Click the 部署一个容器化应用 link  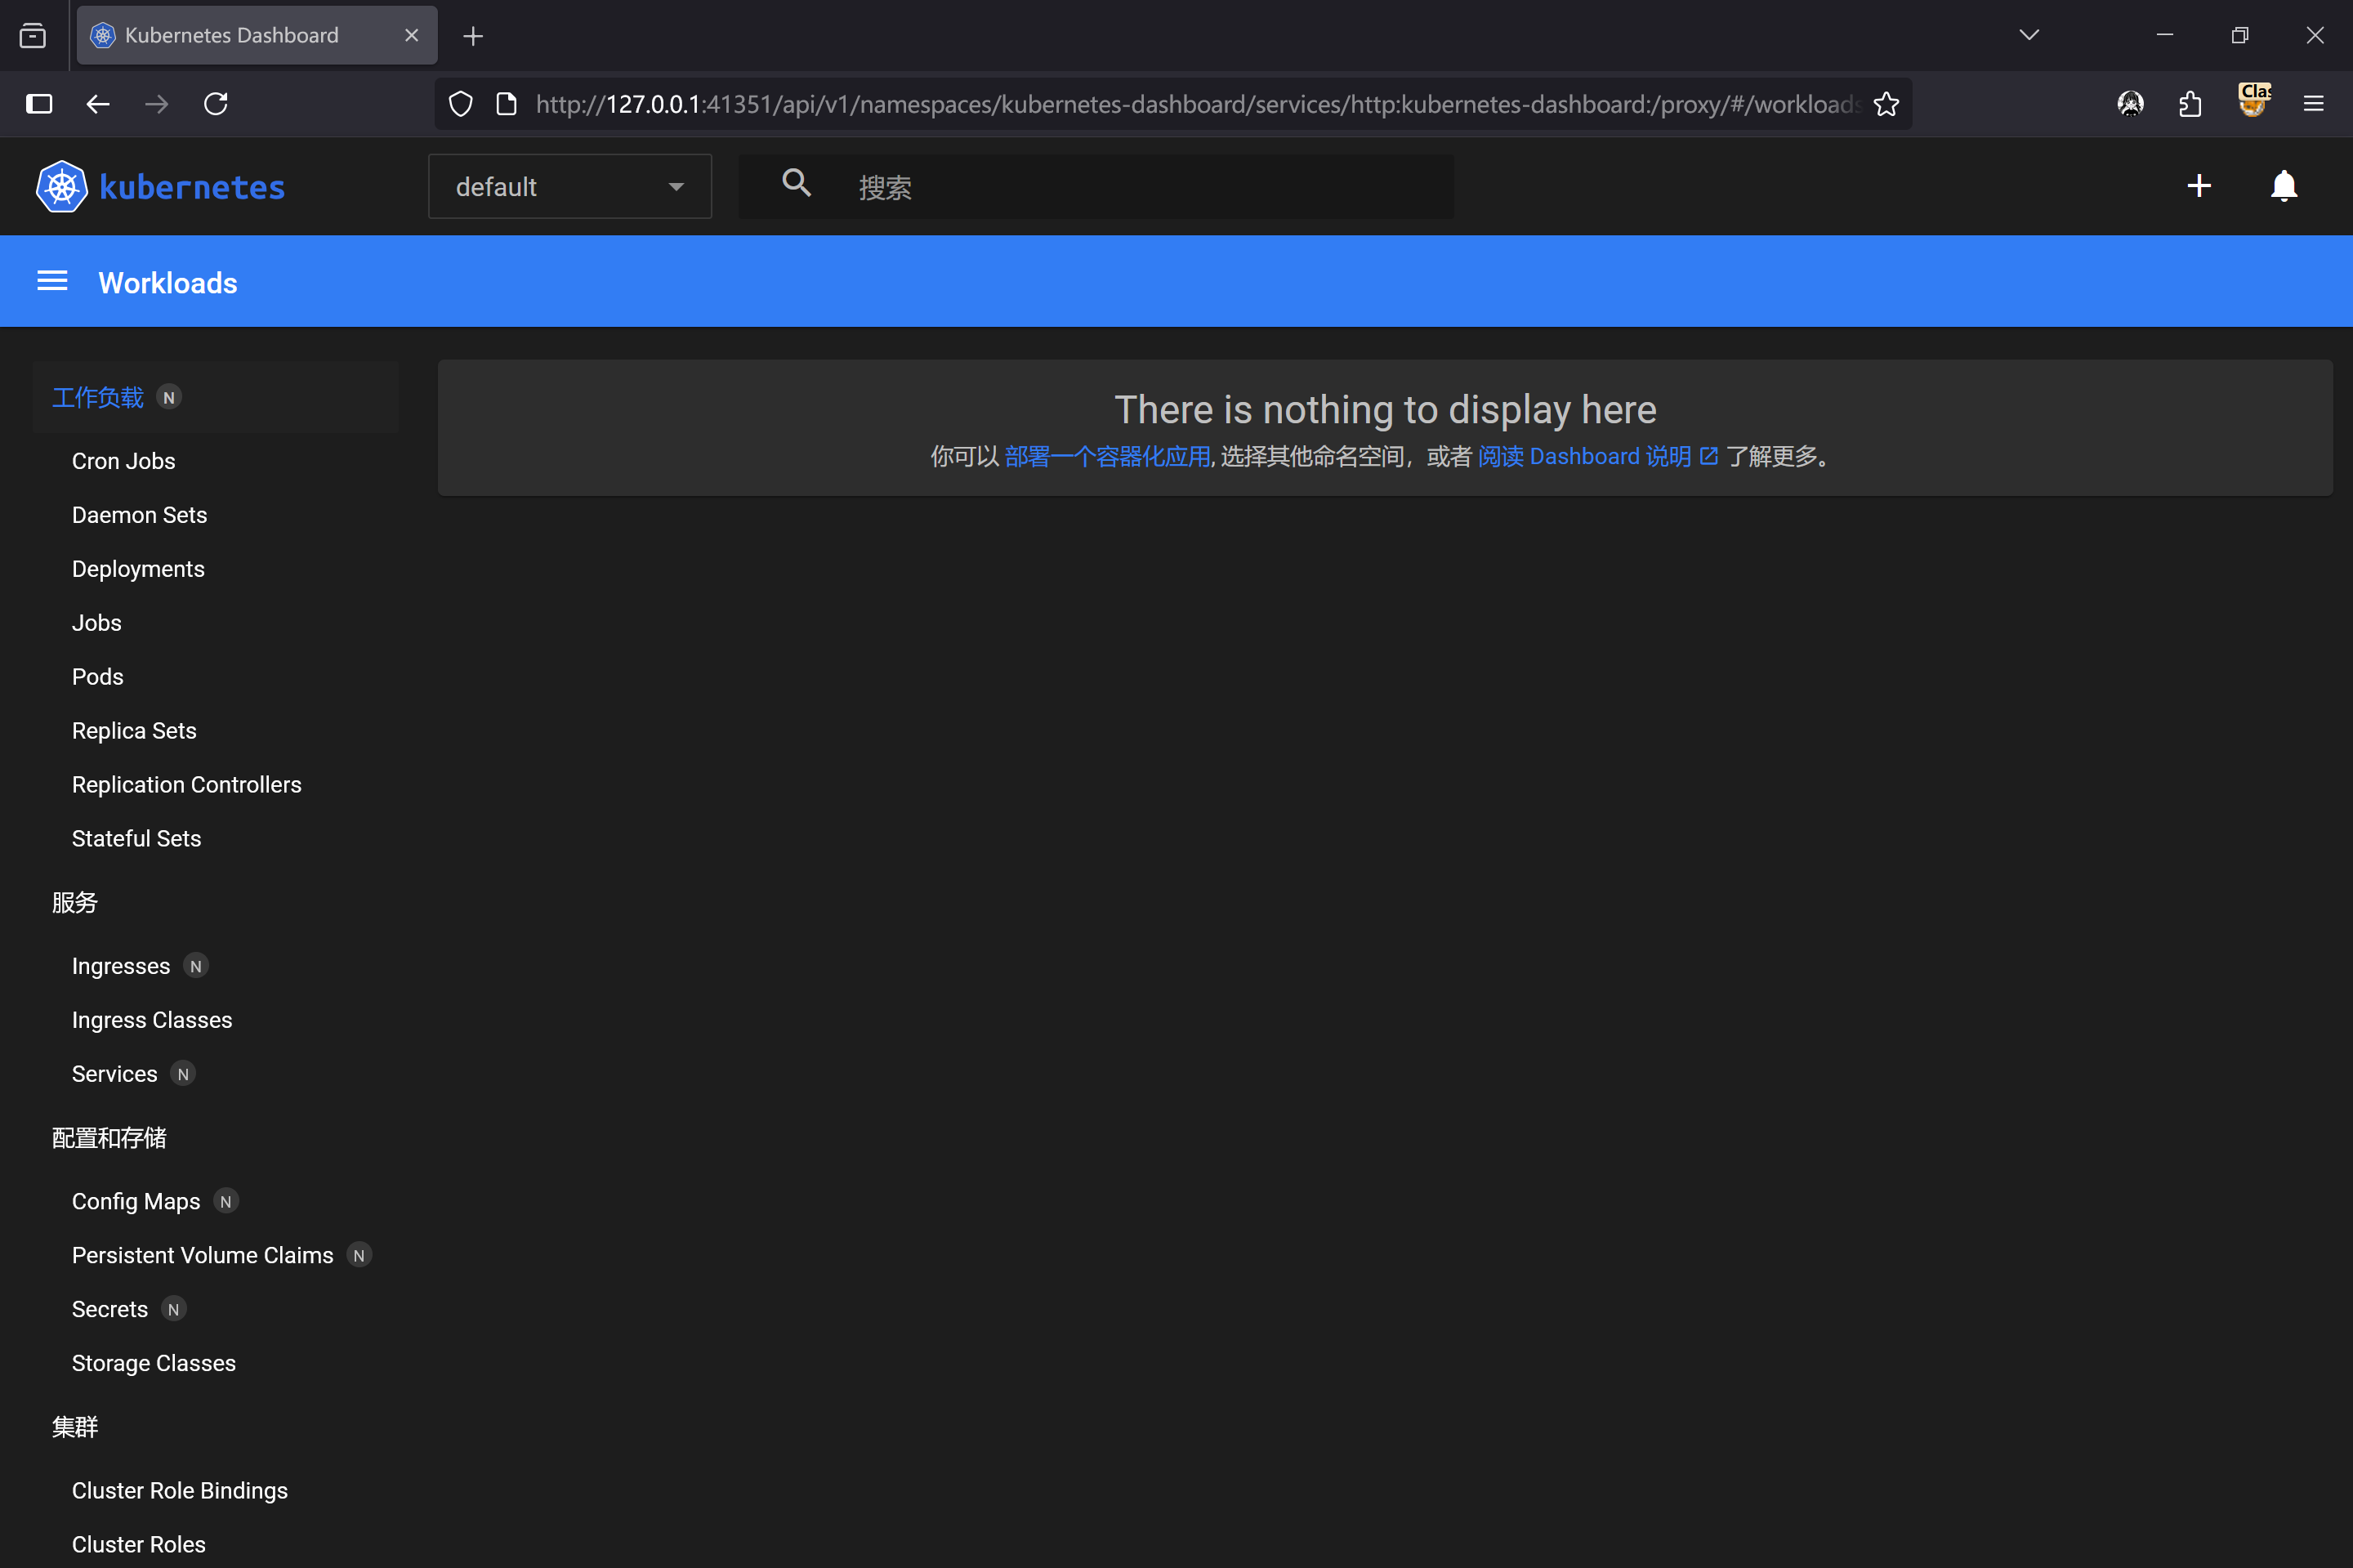[1107, 456]
